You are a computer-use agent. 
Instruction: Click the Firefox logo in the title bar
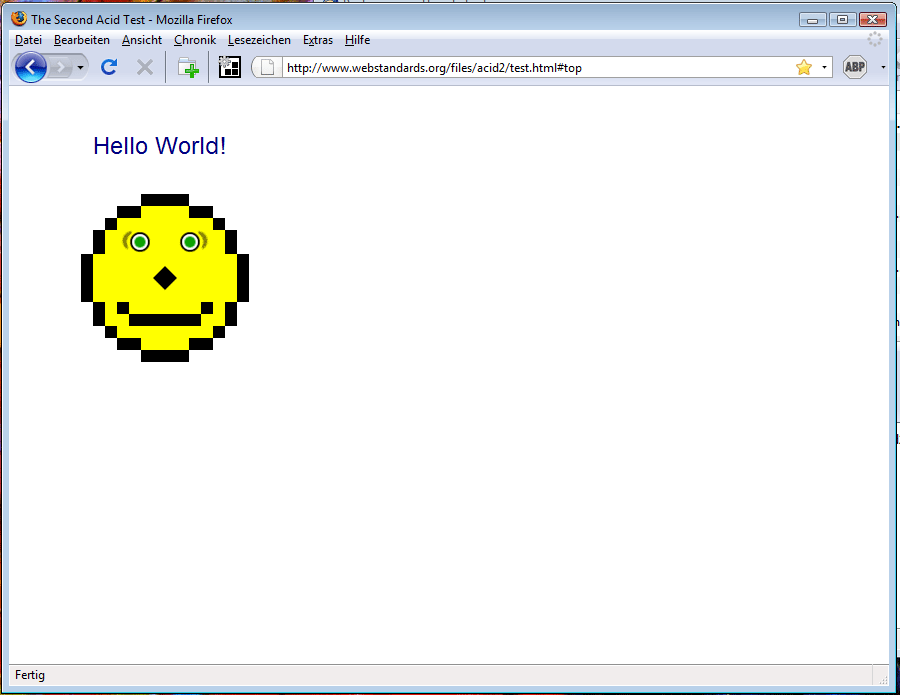pyautogui.click(x=19, y=18)
